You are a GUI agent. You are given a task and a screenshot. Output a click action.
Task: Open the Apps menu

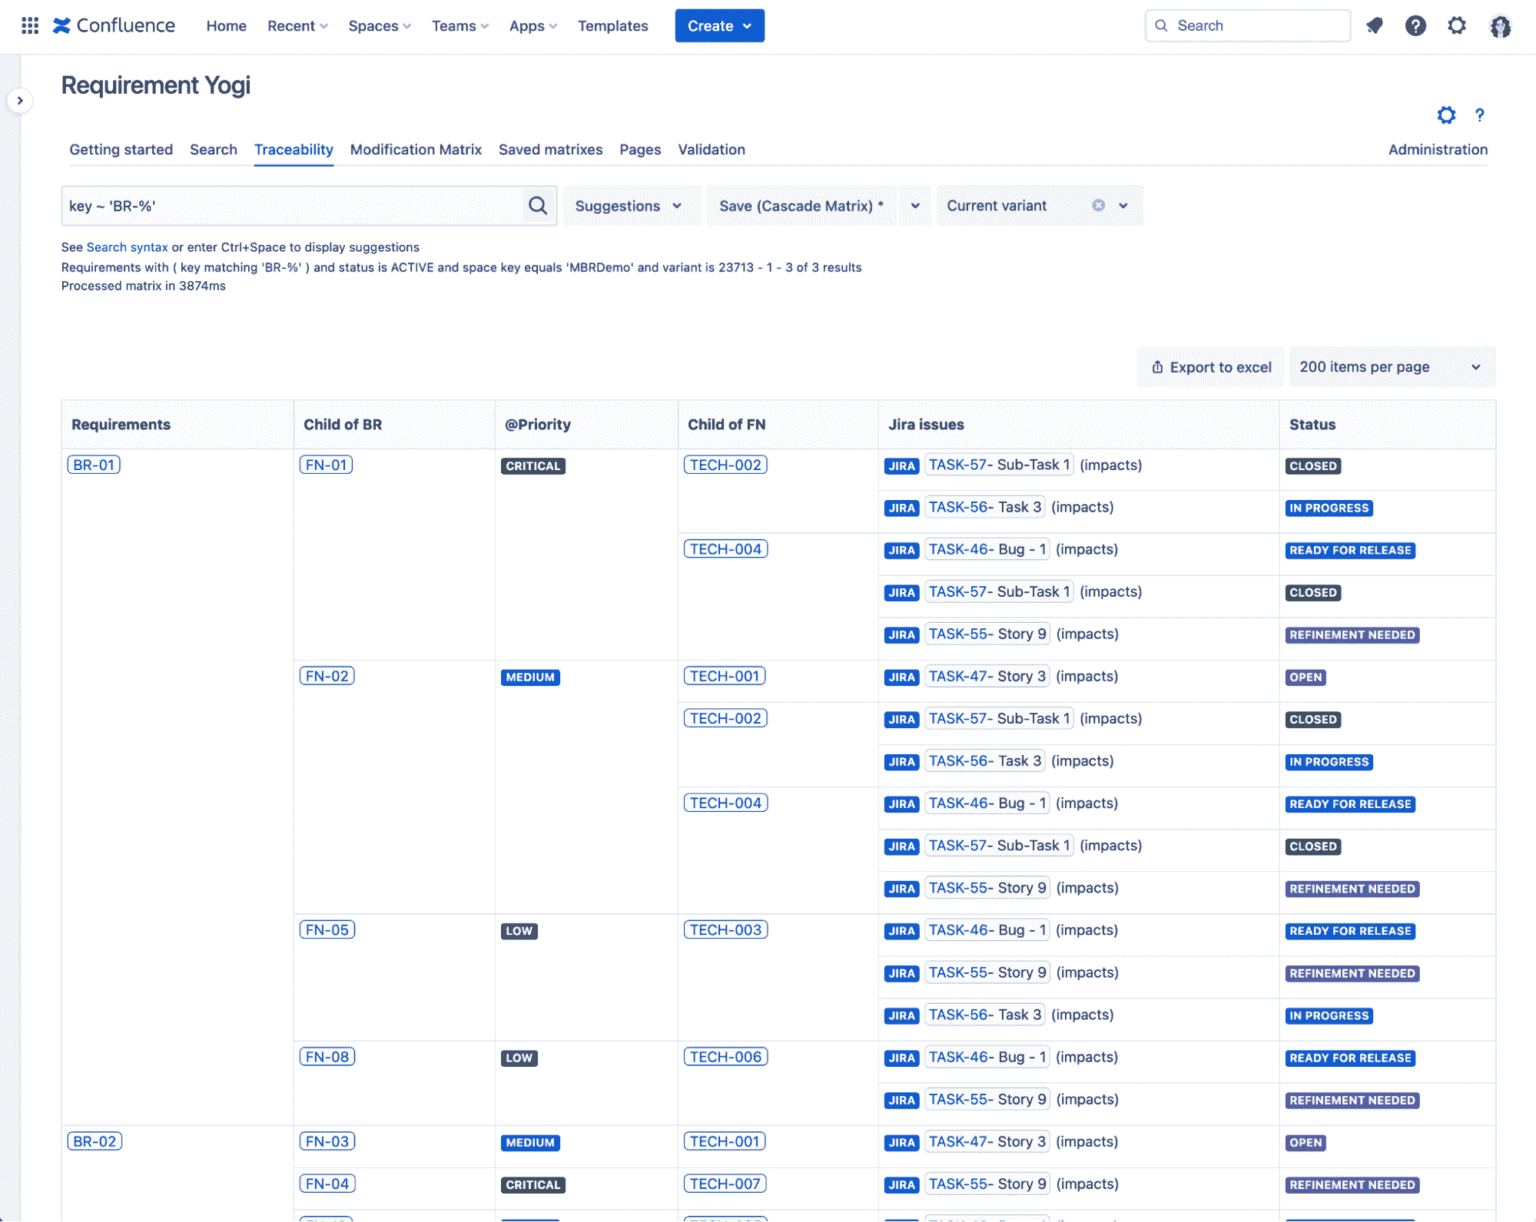point(532,26)
